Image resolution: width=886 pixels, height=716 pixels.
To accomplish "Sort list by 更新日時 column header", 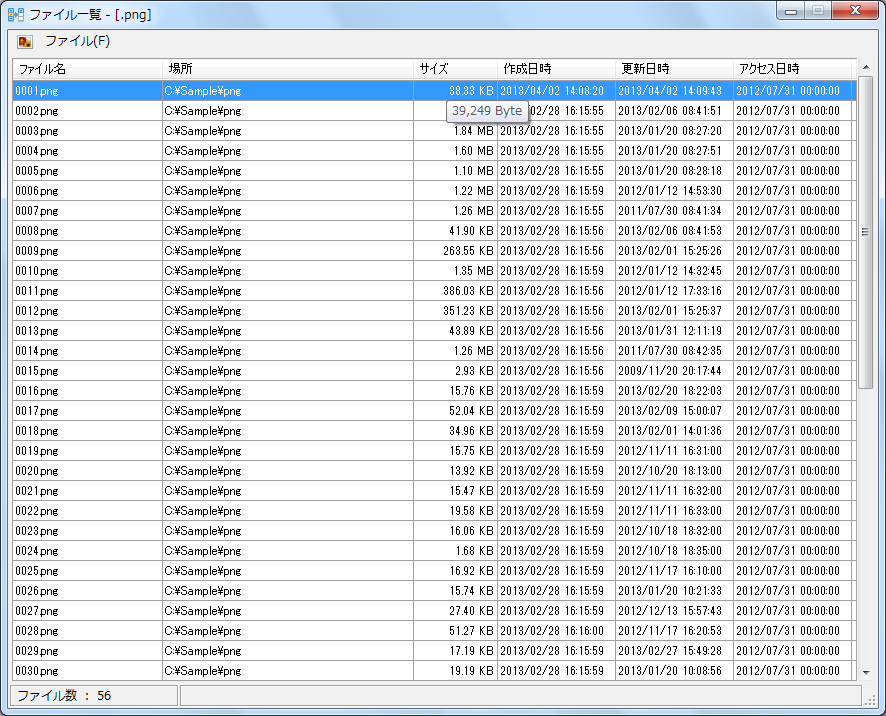I will [645, 69].
